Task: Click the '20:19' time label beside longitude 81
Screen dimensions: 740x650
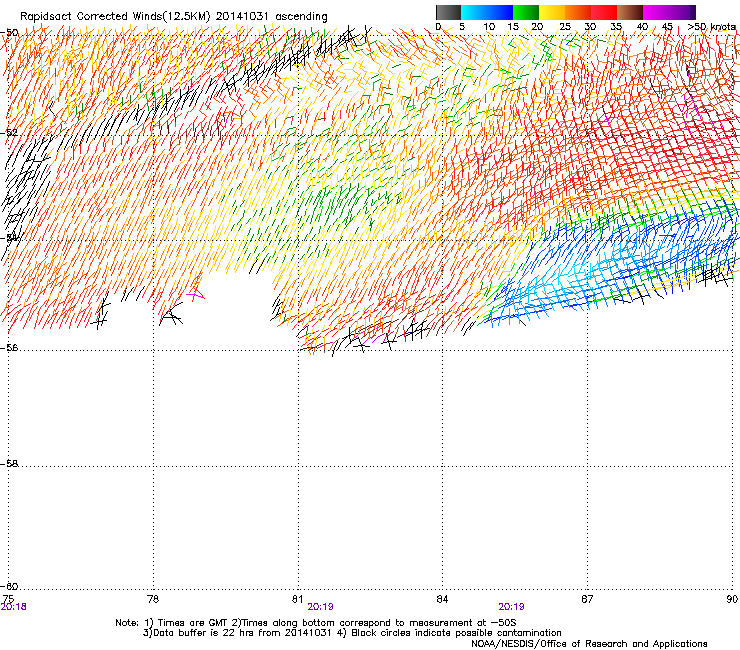Action: 320,607
